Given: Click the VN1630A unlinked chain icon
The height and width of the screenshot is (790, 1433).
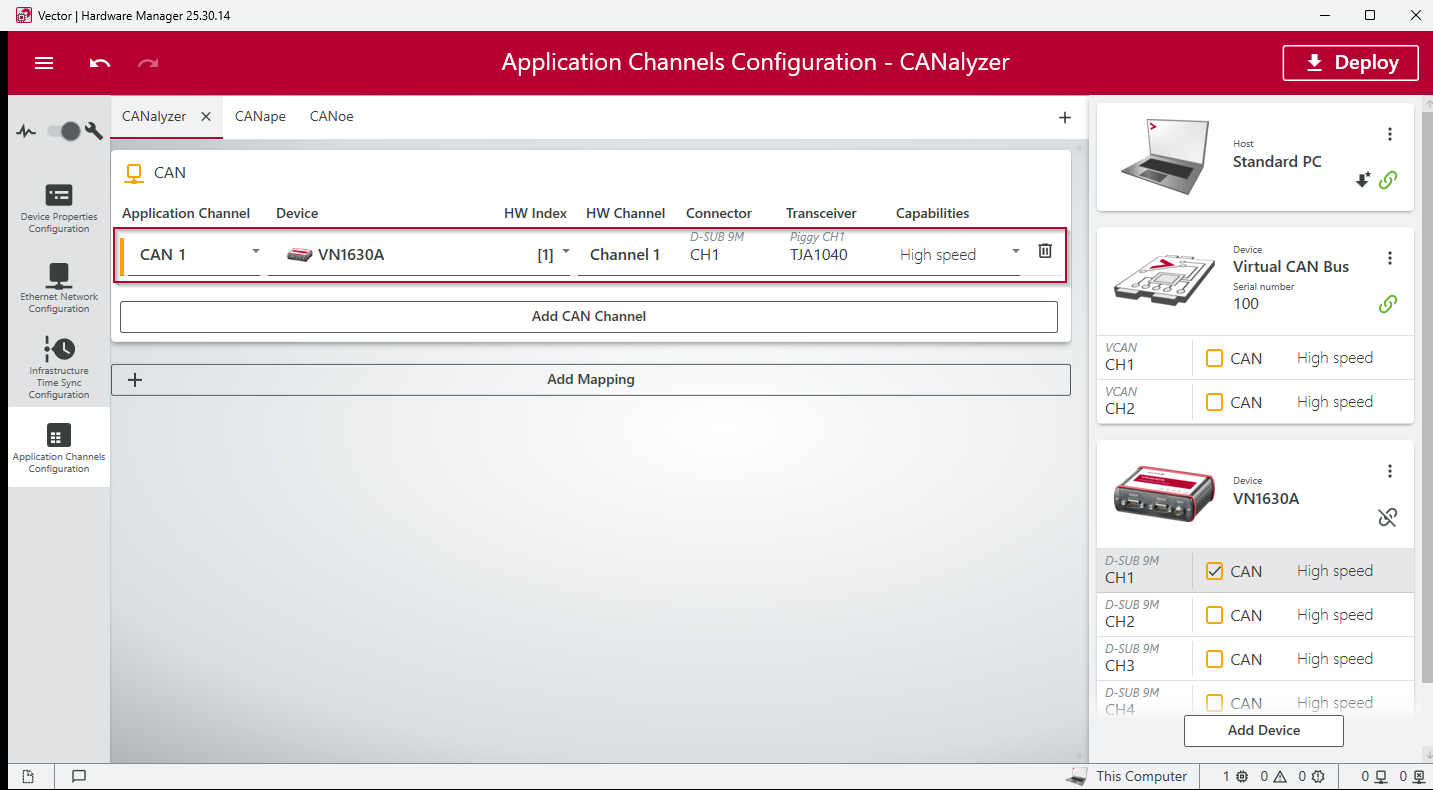Looking at the screenshot, I should [1387, 517].
